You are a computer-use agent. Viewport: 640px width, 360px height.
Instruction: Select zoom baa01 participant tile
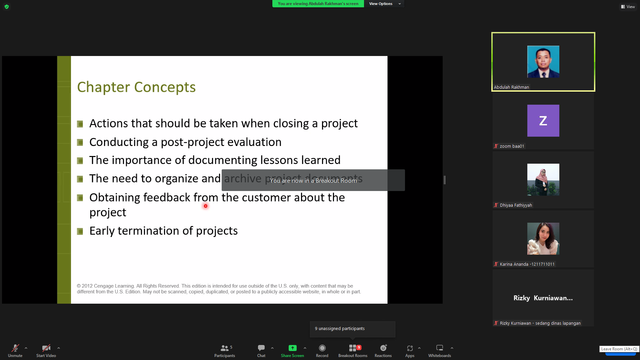543,121
